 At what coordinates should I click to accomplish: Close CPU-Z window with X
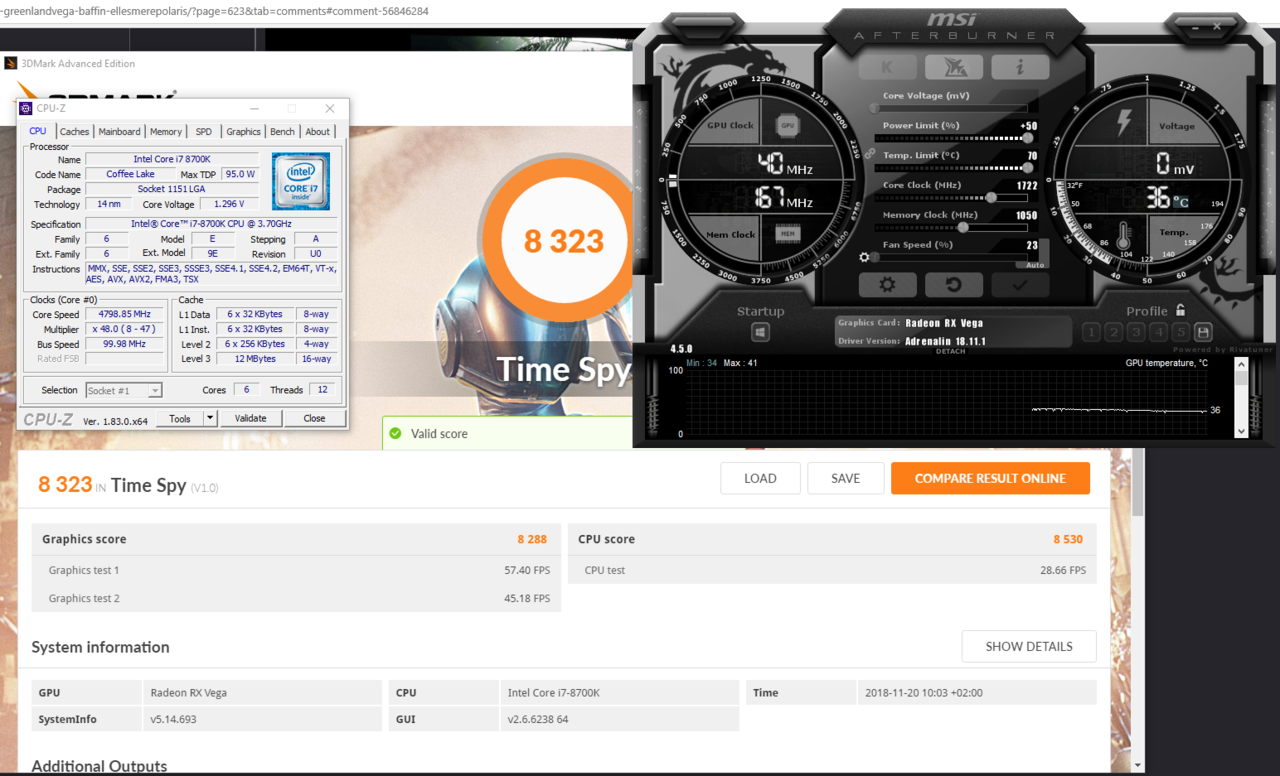pos(330,108)
